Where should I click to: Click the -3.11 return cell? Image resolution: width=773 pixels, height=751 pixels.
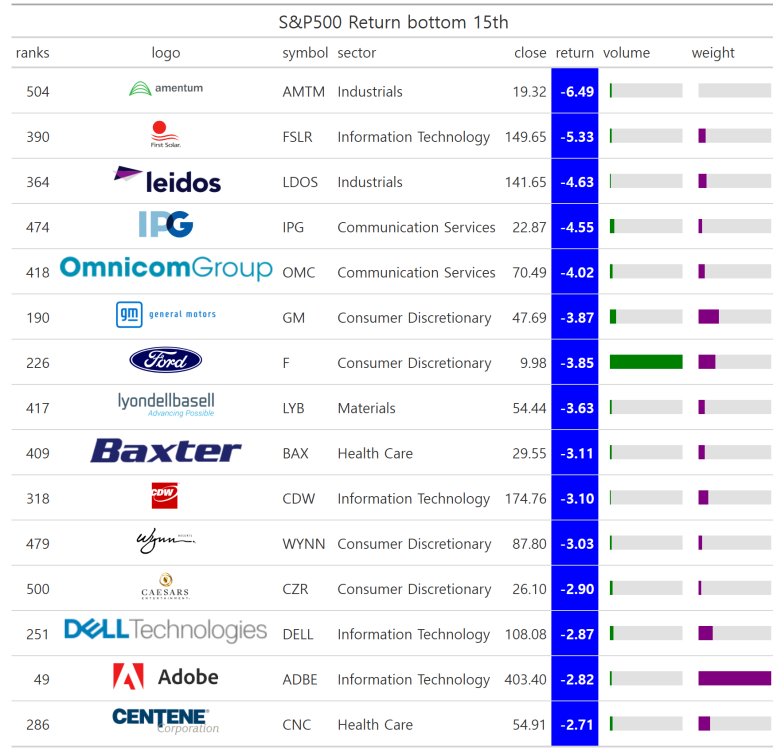(x=575, y=453)
